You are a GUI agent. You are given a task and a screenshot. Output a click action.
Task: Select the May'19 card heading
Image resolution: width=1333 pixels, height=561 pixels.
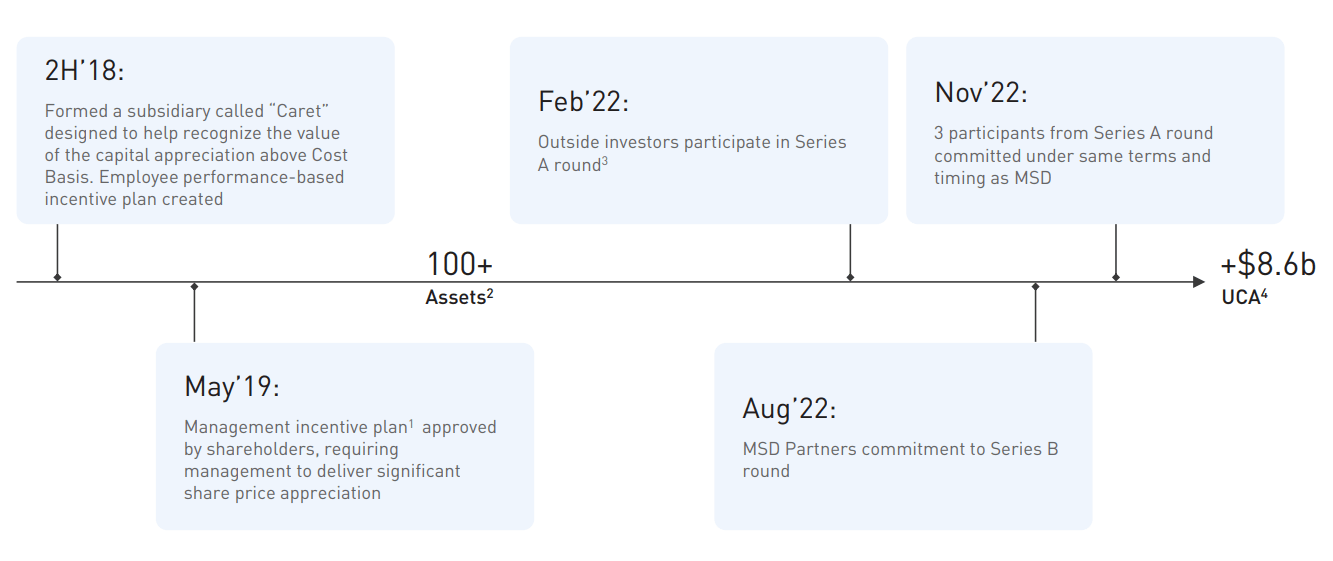pos(231,386)
